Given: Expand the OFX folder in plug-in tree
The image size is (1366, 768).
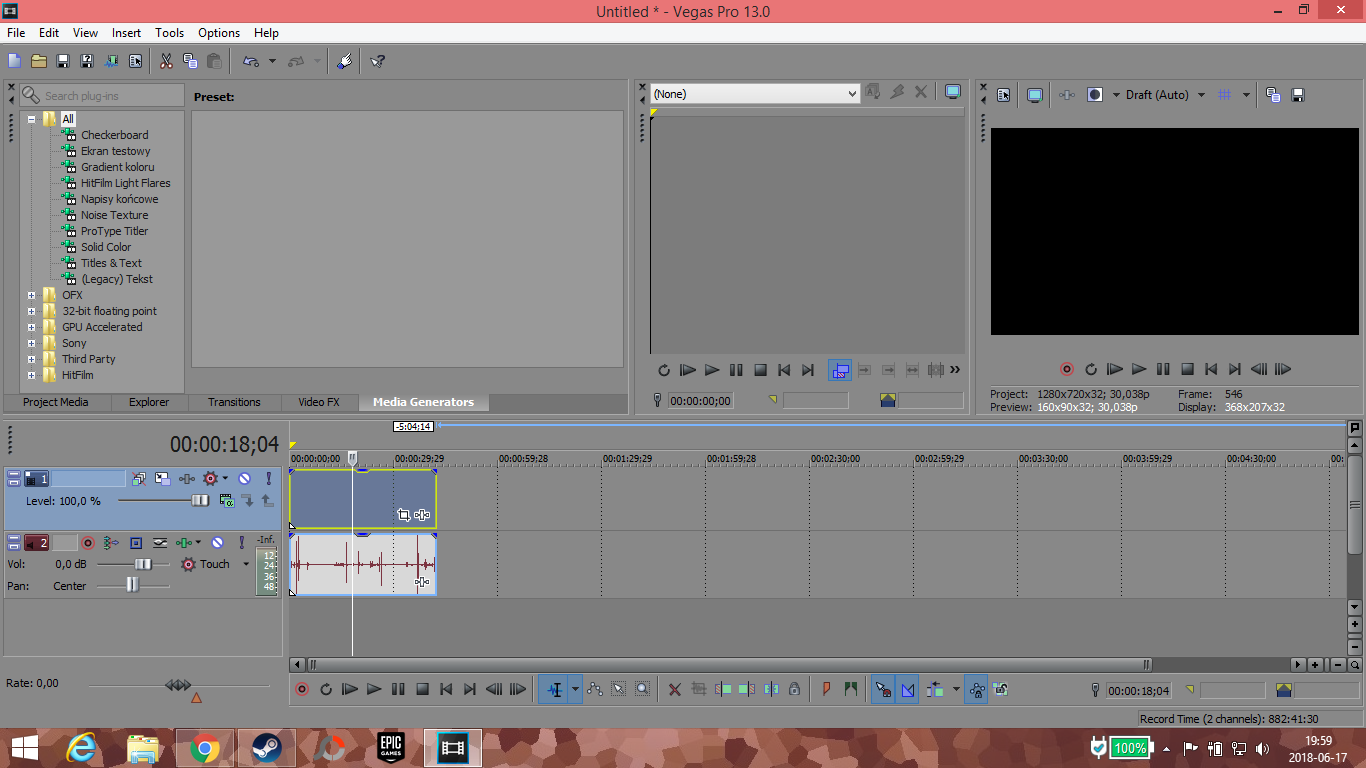Looking at the screenshot, I should [32, 295].
